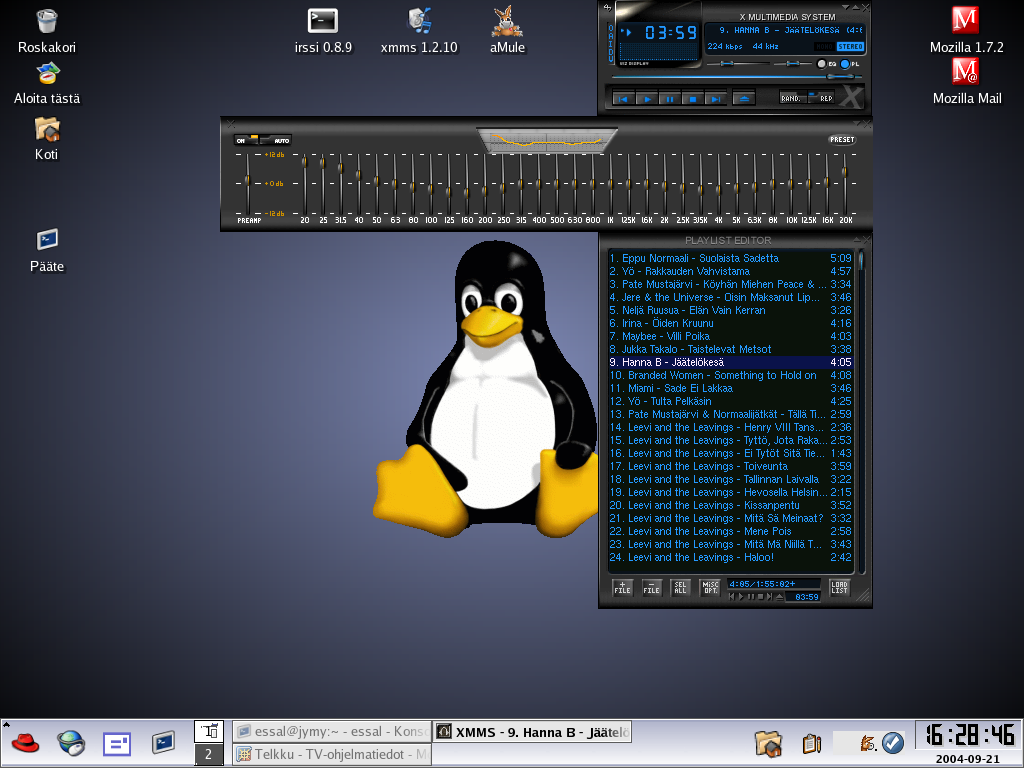Screen dimensions: 1024x768
Task: Select track Leevi and the Leavings - Toiveunta
Action: (x=730, y=466)
